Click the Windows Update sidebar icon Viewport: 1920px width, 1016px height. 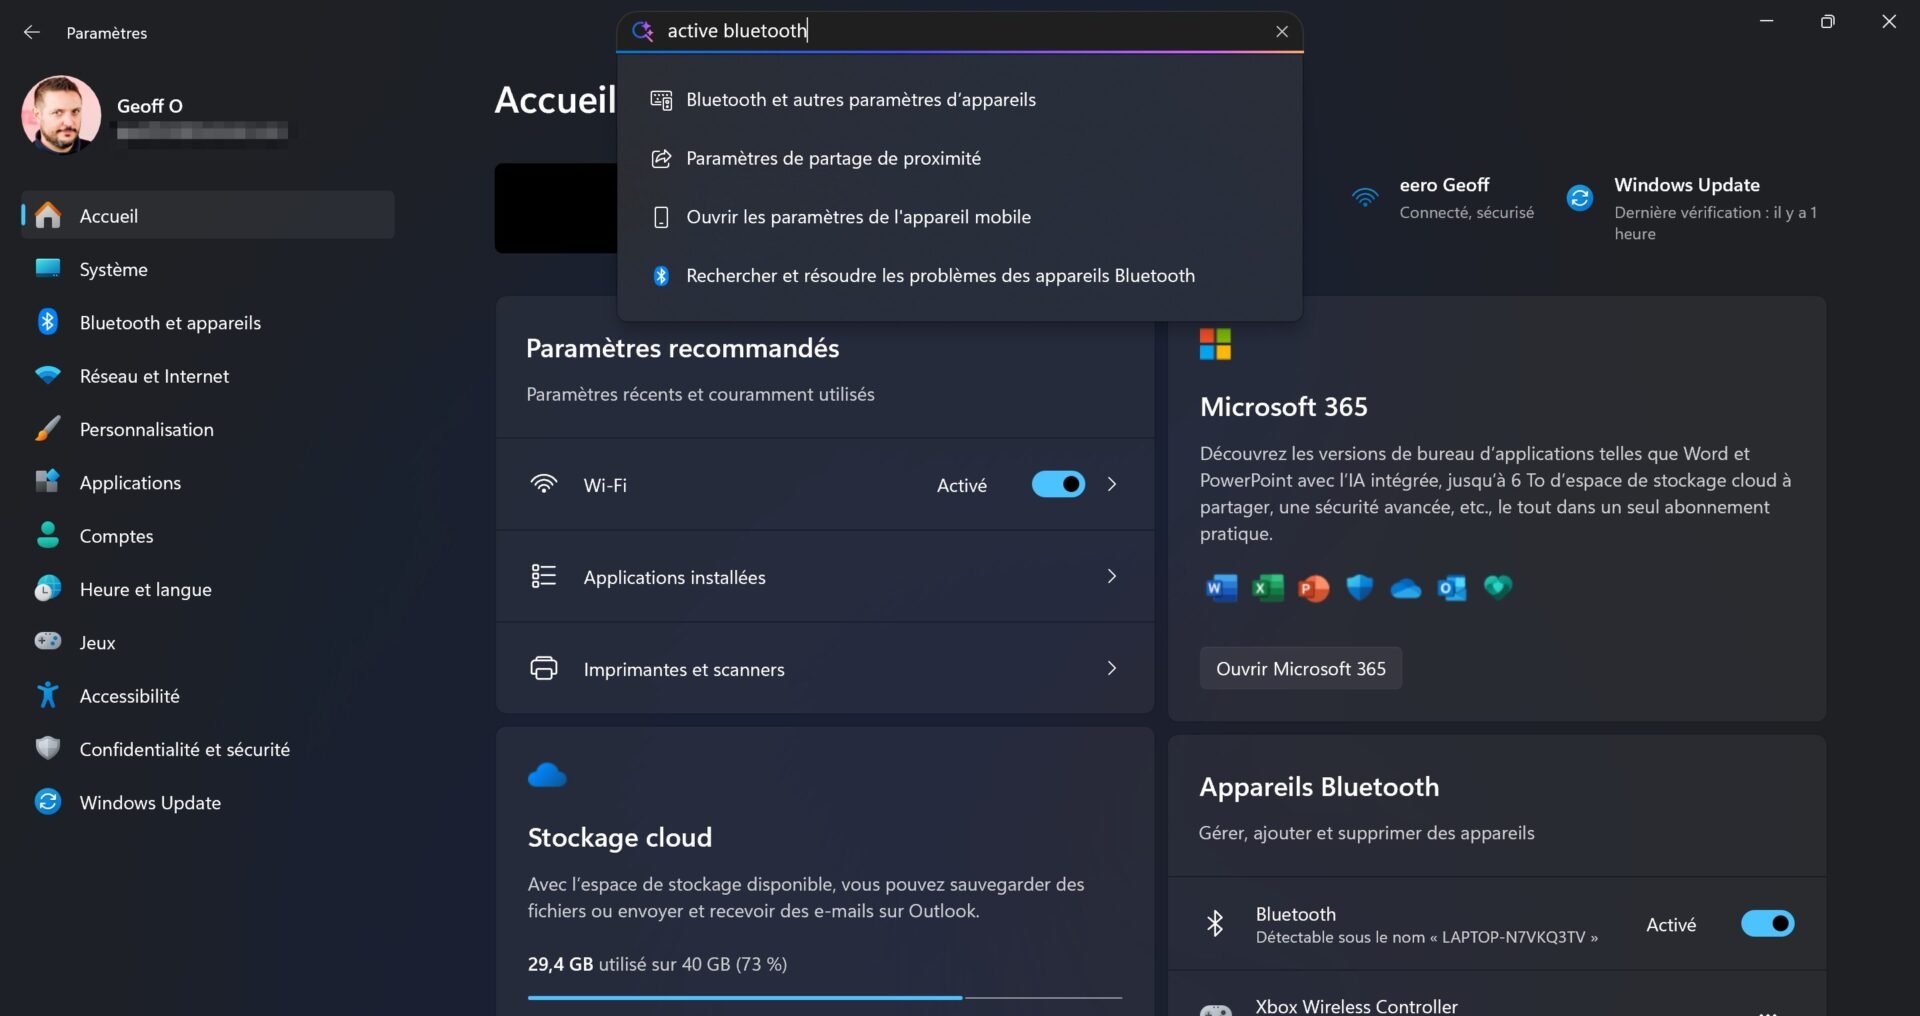[x=48, y=801]
